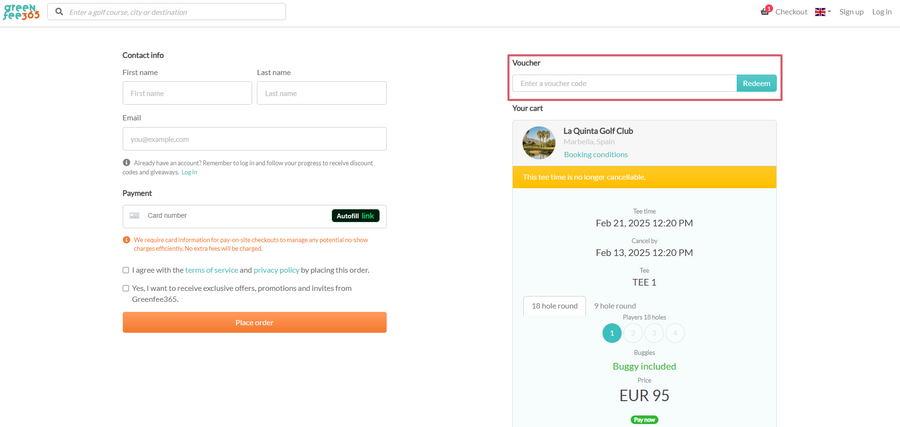Switch to the 9 hole round tab
Viewport: 900px width, 427px height.
615,306
